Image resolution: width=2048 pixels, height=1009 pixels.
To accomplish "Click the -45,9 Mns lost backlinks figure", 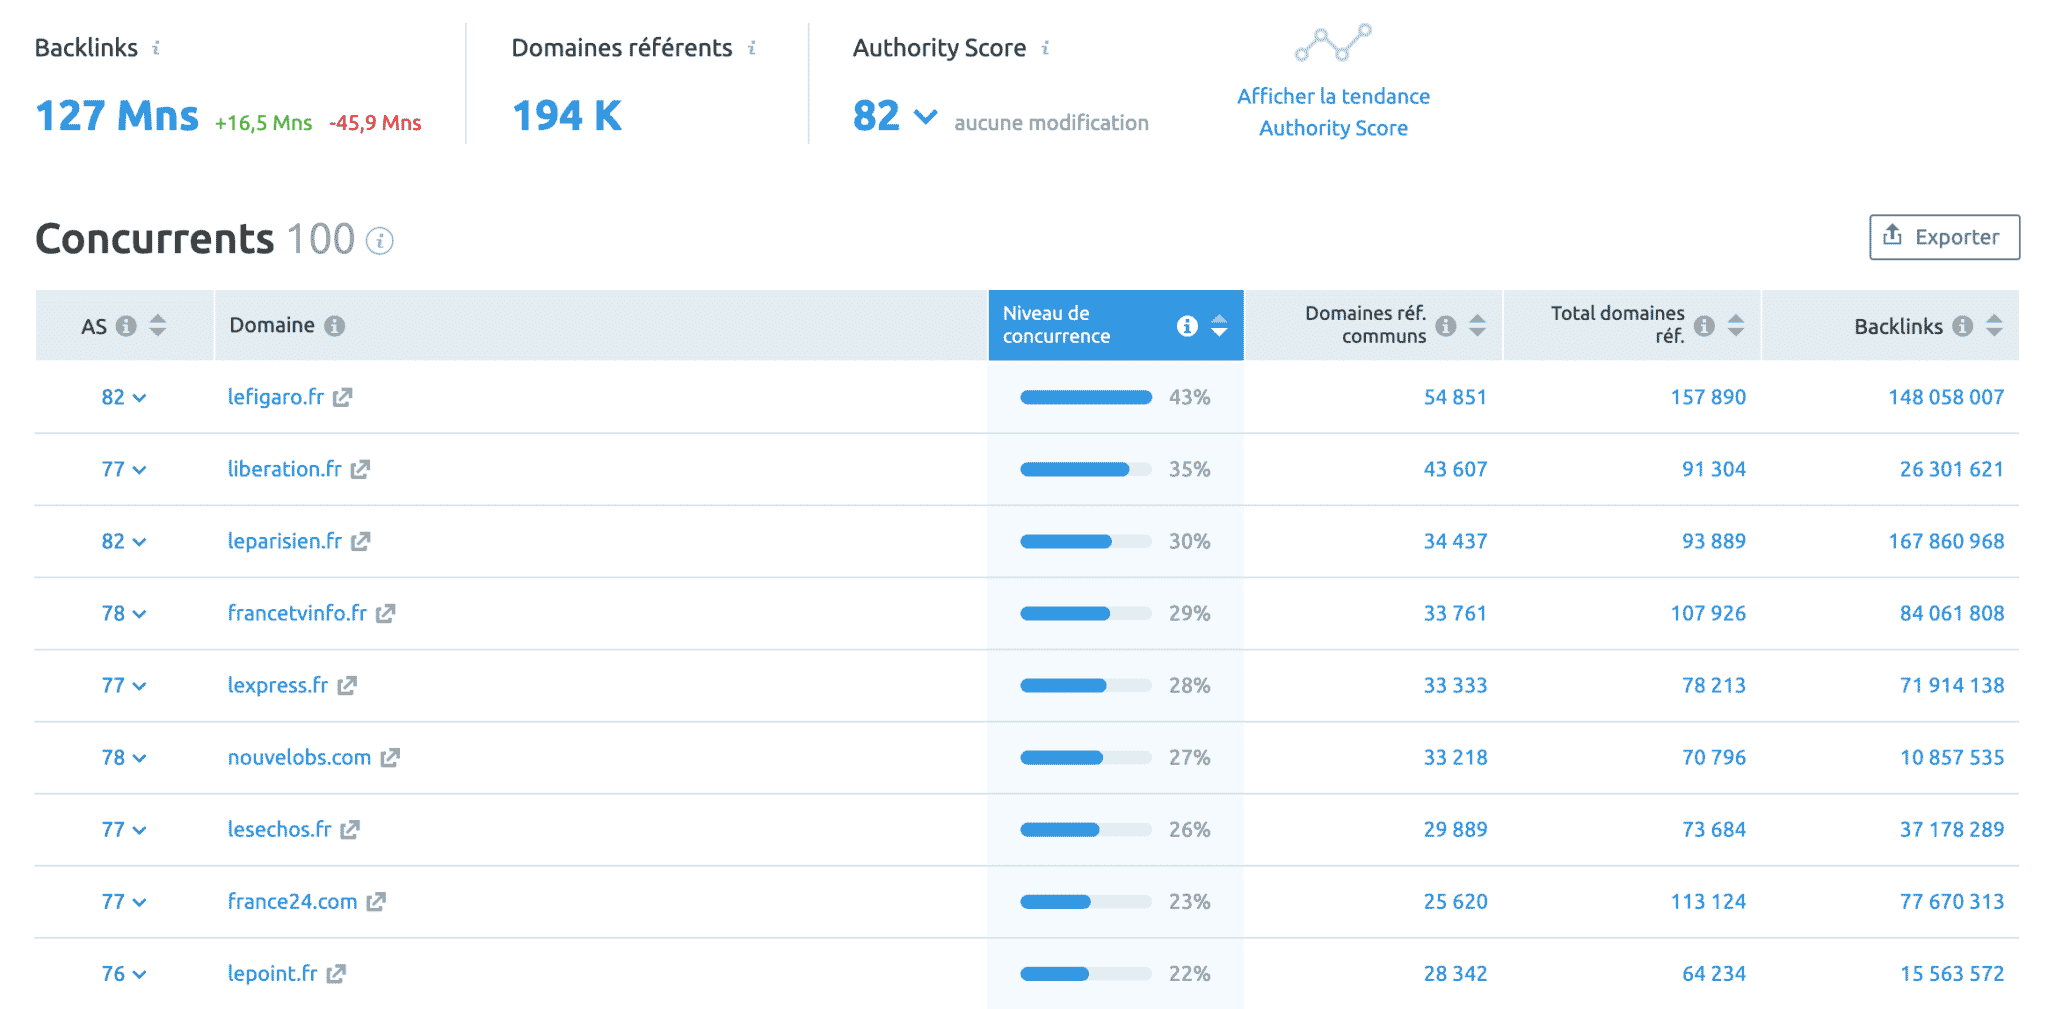I will pos(375,123).
